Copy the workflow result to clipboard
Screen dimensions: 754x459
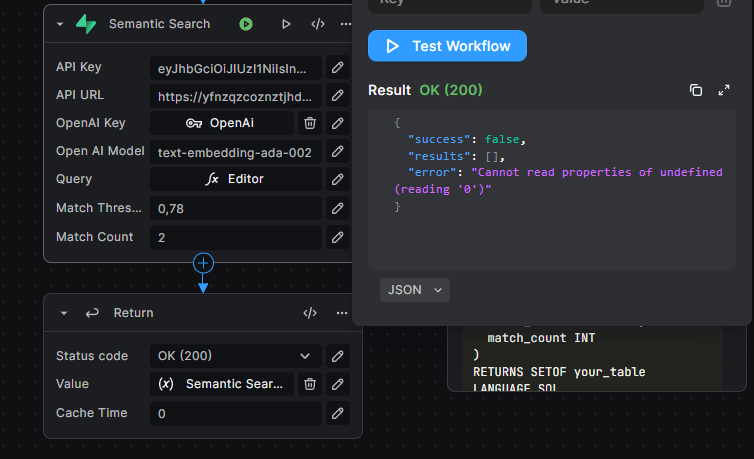pyautogui.click(x=696, y=90)
